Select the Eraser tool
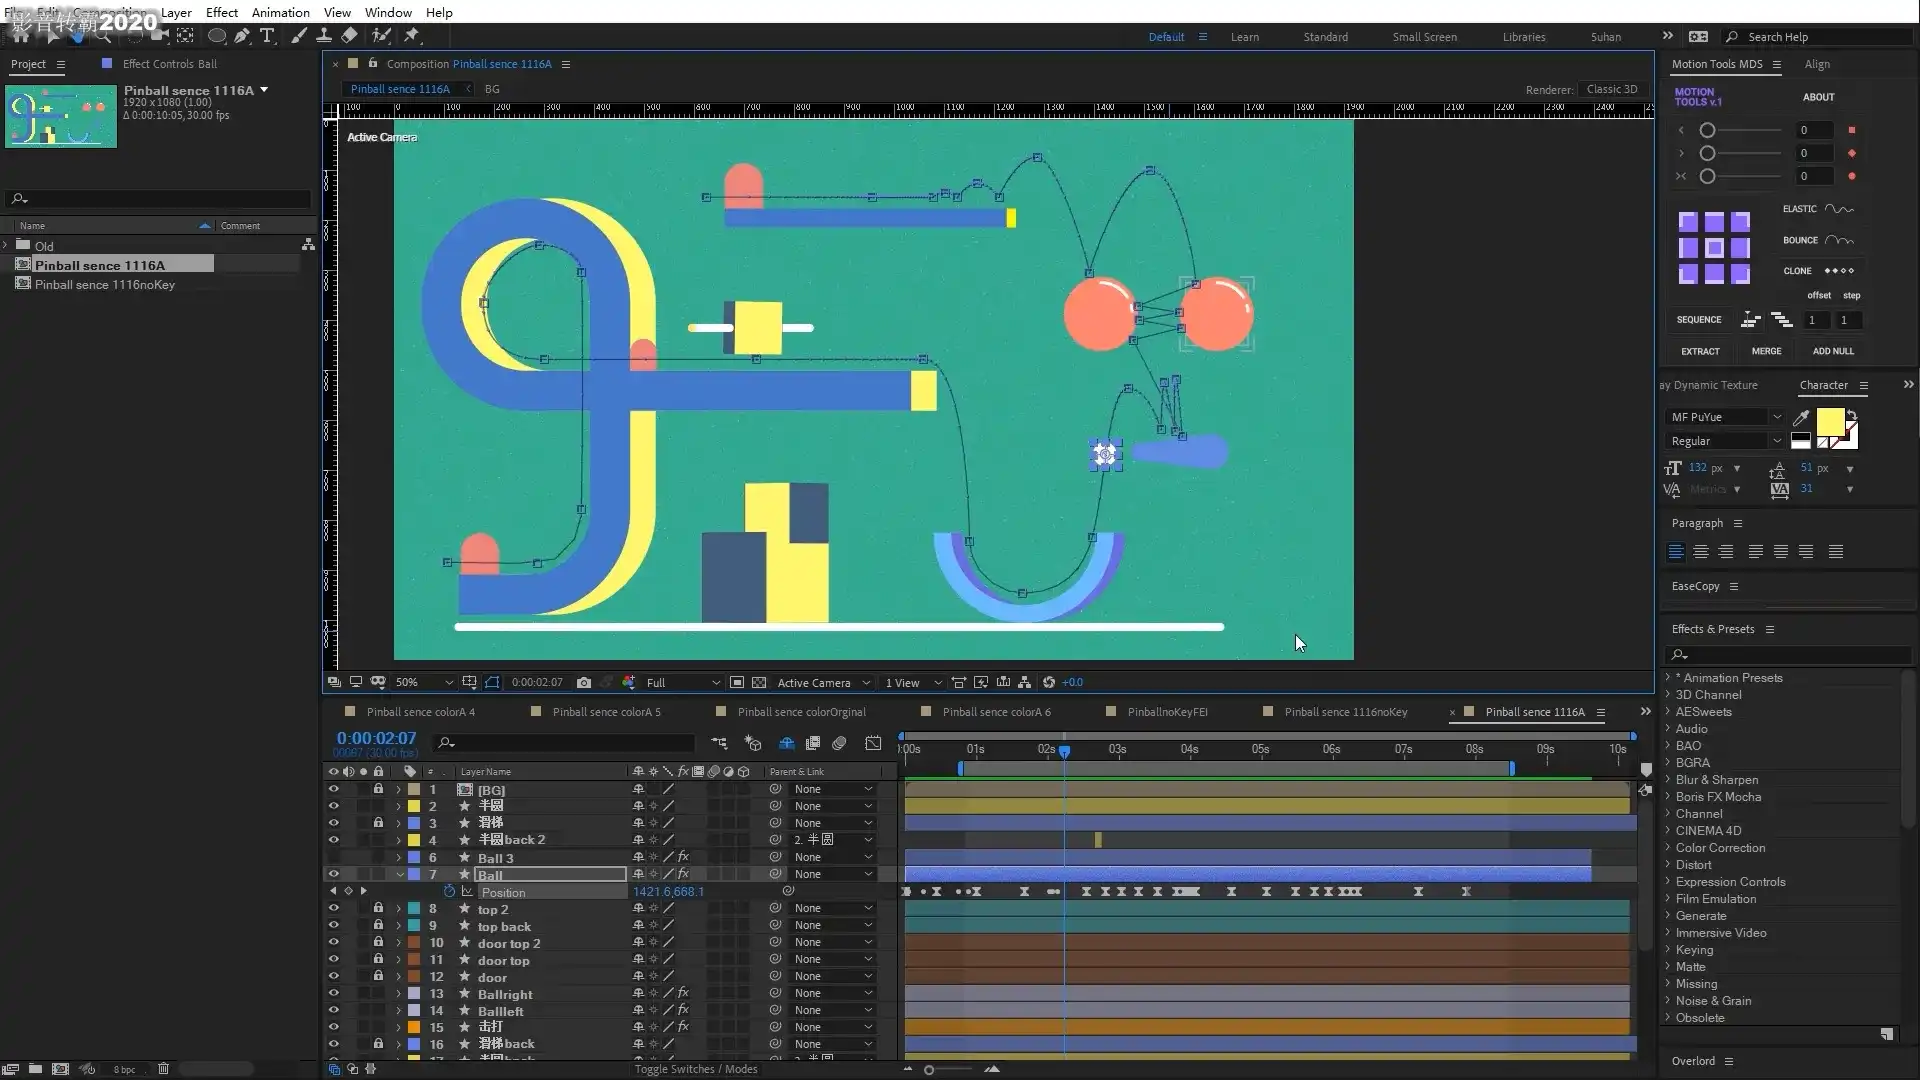 pos(349,36)
